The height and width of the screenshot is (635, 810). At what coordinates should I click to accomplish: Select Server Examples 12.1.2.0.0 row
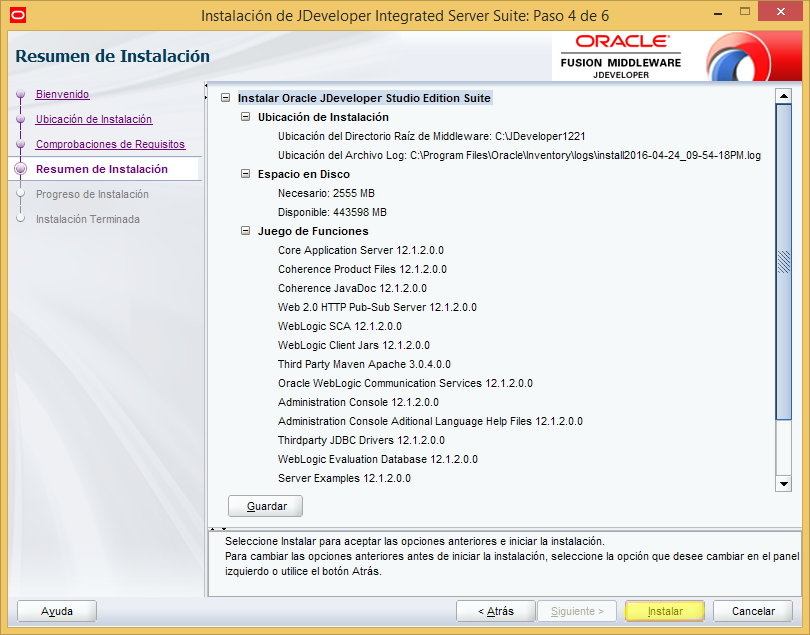click(x=344, y=478)
